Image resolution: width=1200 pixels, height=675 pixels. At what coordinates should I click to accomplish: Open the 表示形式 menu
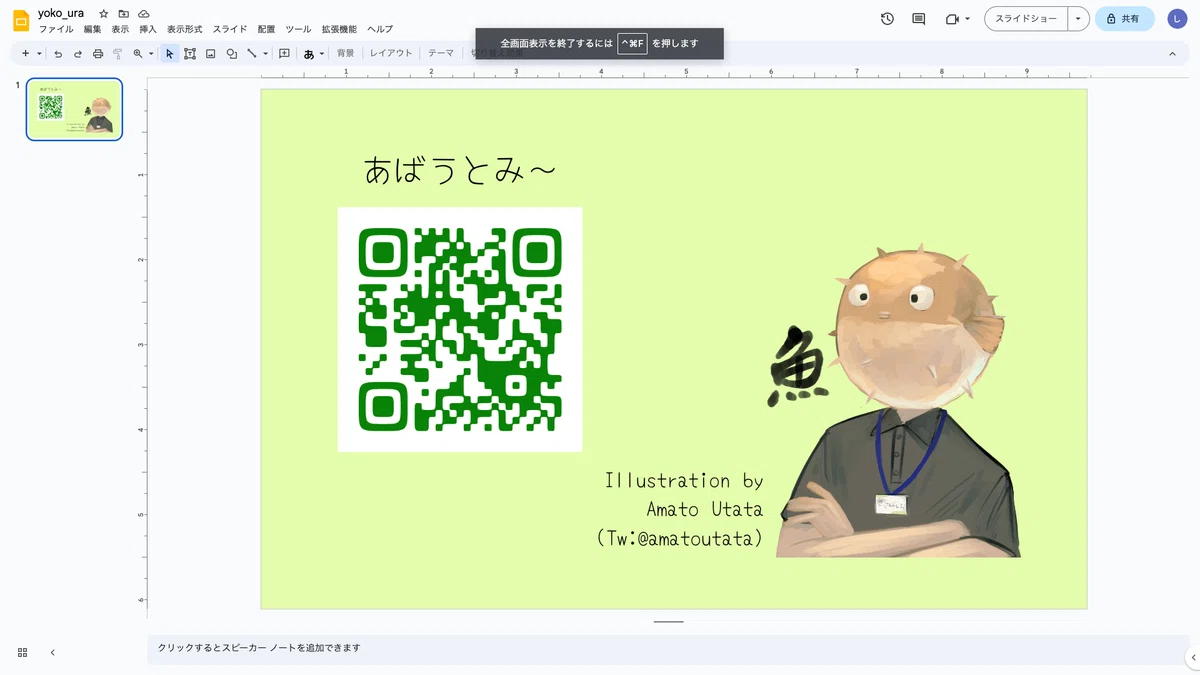tap(185, 29)
